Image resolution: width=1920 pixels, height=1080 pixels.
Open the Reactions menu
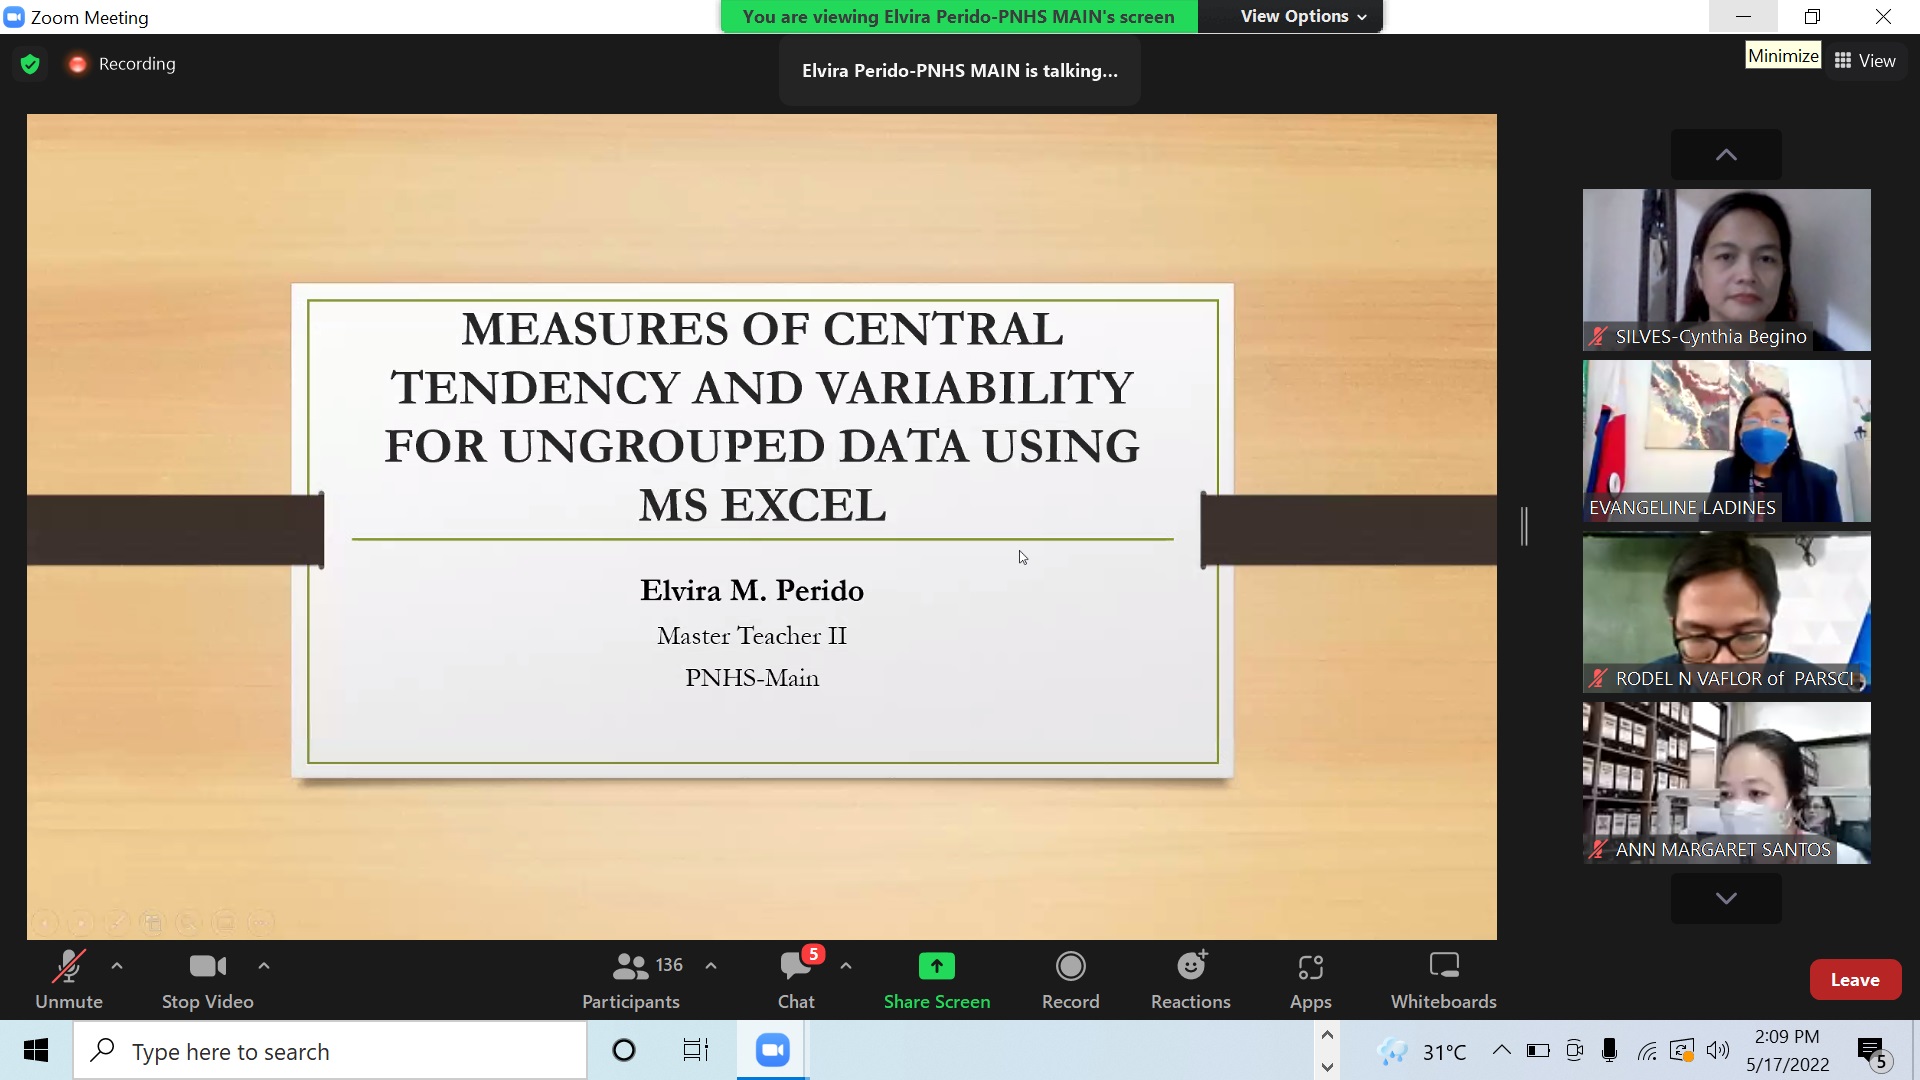[1190, 979]
